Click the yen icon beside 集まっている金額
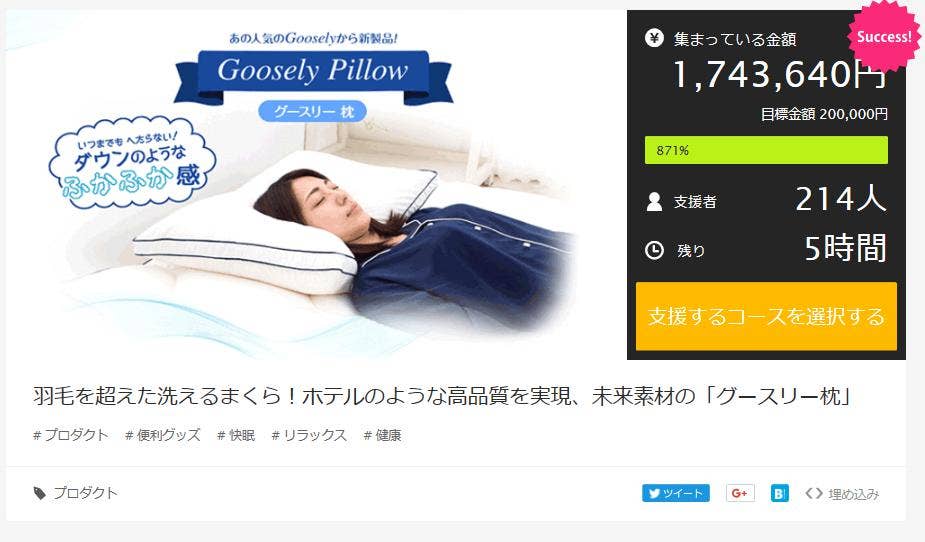Screen dimensions: 925x542 coord(654,38)
